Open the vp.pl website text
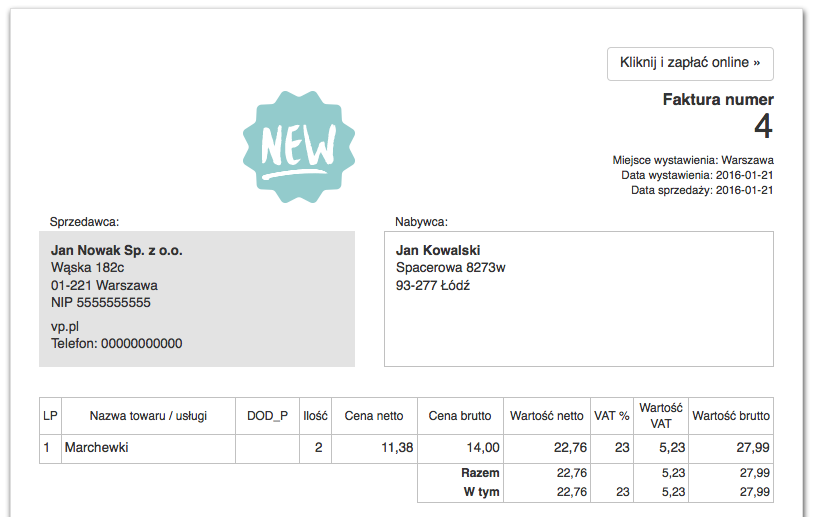Viewport: 815px width, 517px height. (x=65, y=326)
